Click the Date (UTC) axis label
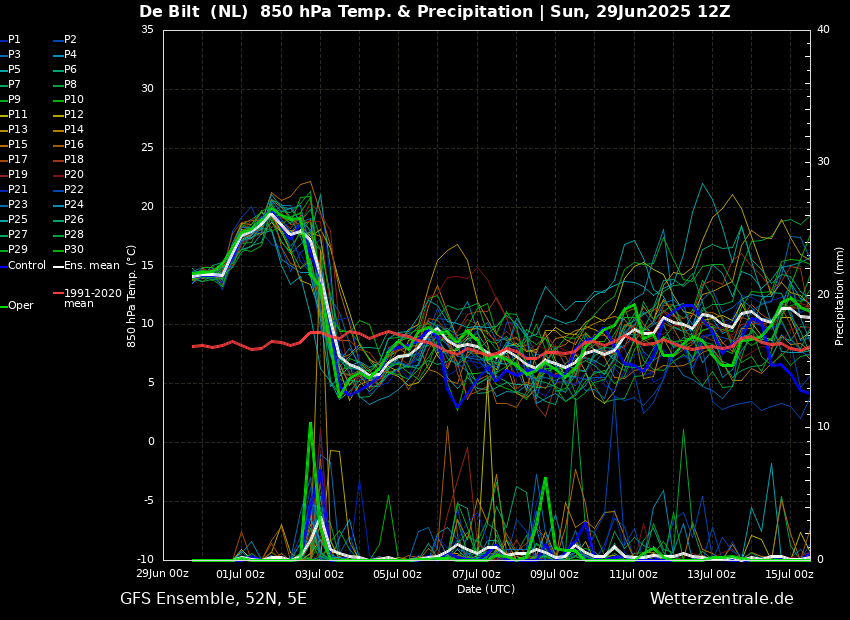 point(486,589)
